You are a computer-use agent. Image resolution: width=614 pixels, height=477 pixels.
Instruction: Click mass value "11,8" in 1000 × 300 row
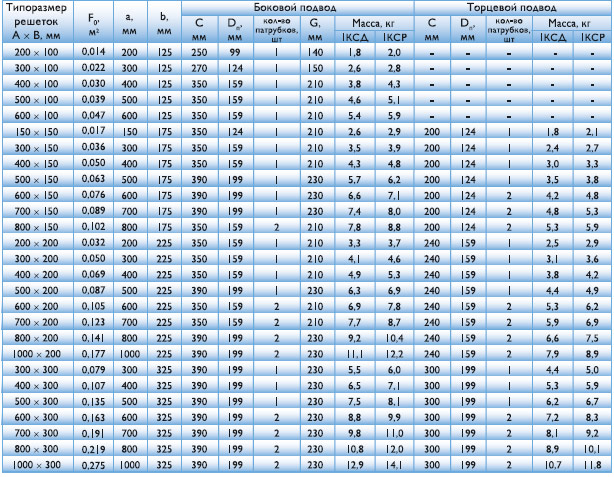tap(592, 465)
